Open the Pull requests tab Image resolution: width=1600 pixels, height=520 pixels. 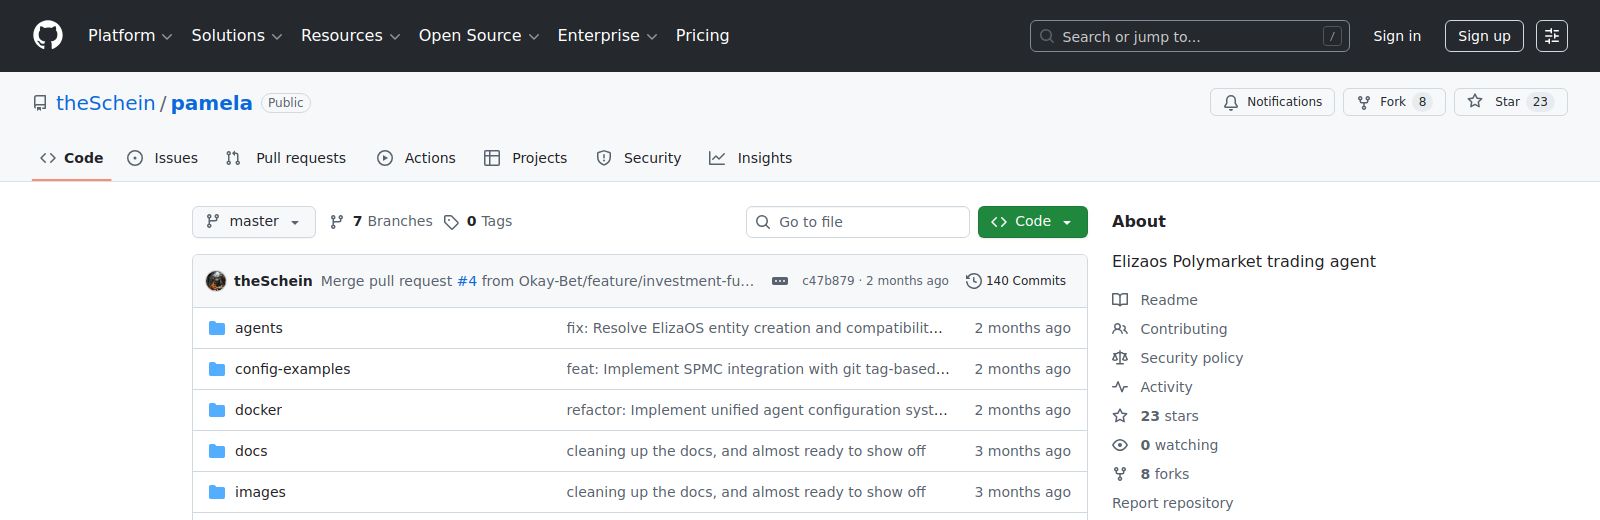tap(286, 158)
